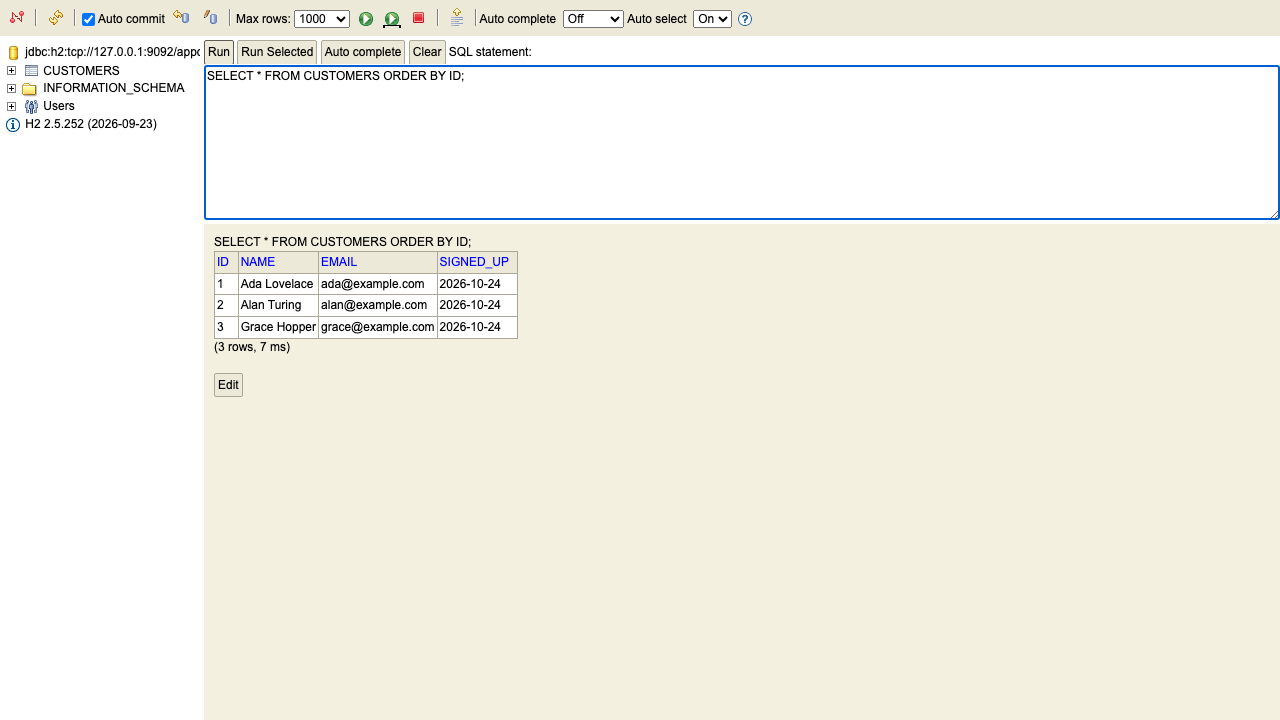The height and width of the screenshot is (720, 1280).
Task: Click the green Run toolbar icon
Action: (366, 19)
